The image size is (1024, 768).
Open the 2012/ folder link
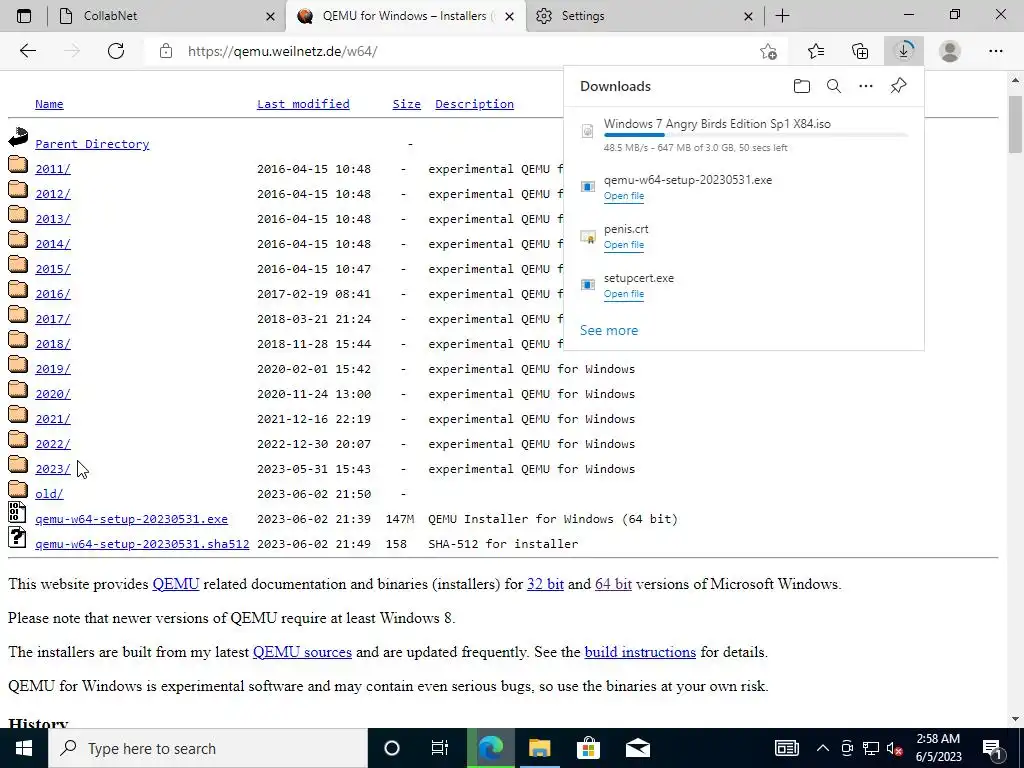[52, 194]
